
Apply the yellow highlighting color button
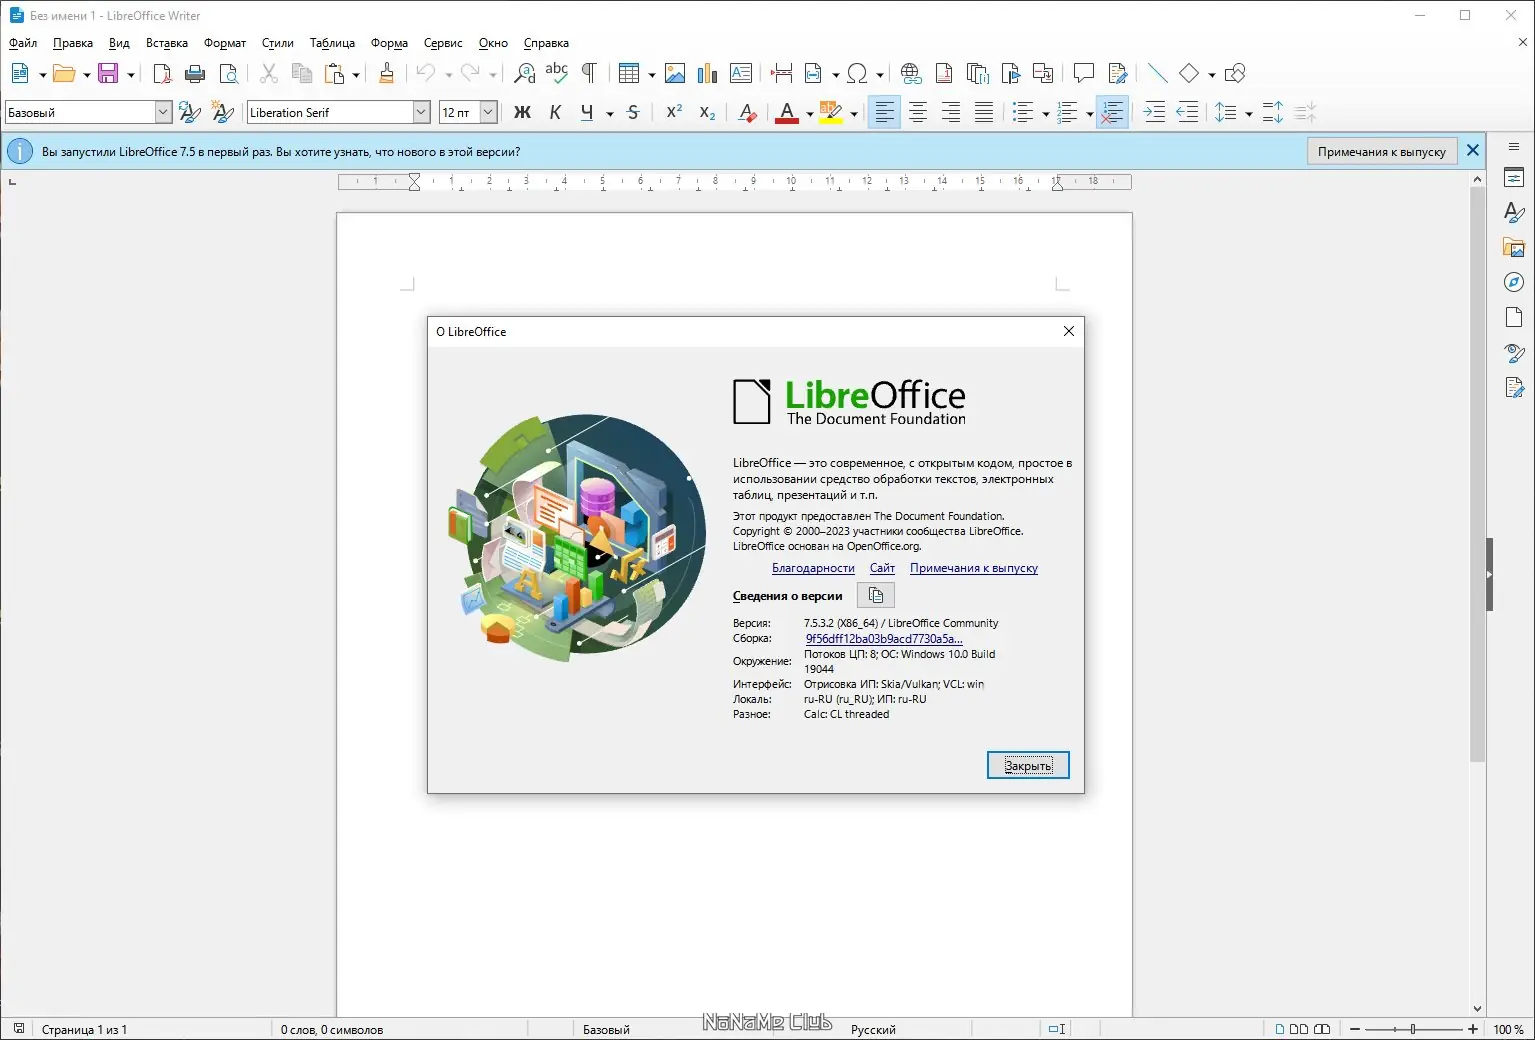(x=831, y=113)
